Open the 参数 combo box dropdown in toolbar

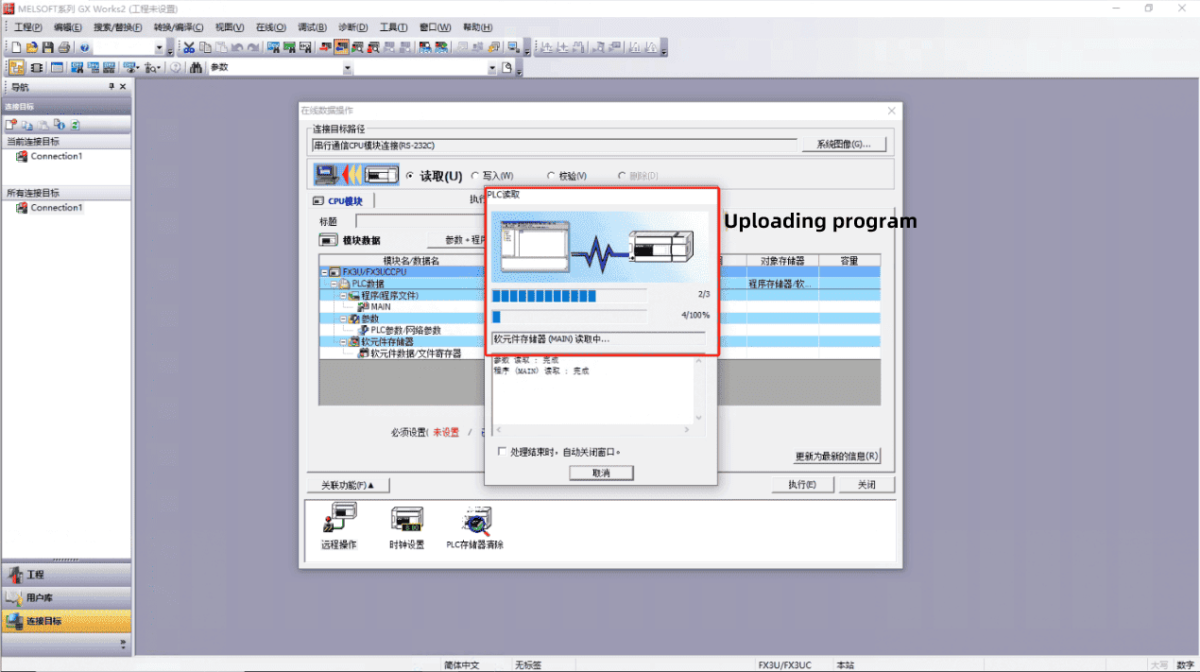[348, 67]
